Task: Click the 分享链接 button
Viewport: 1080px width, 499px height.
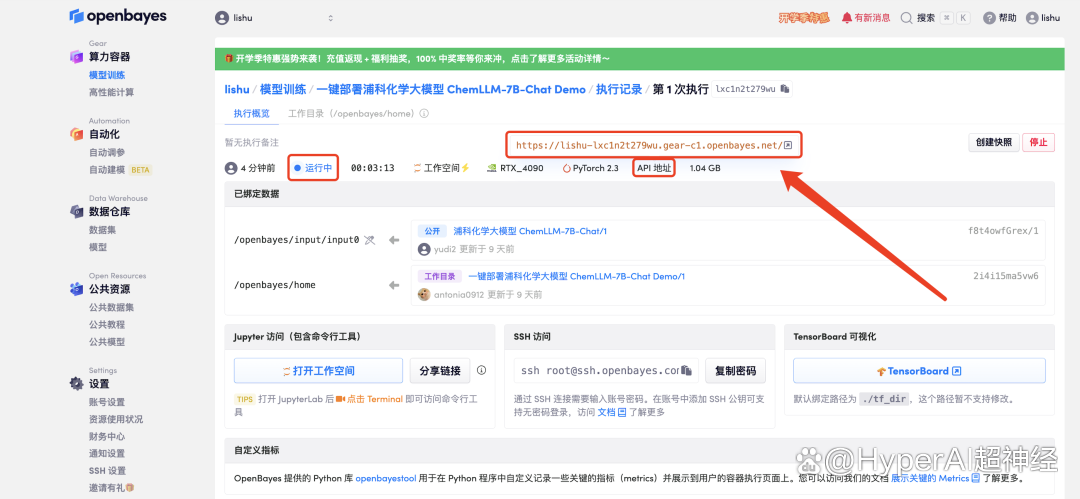Action: tap(440, 371)
